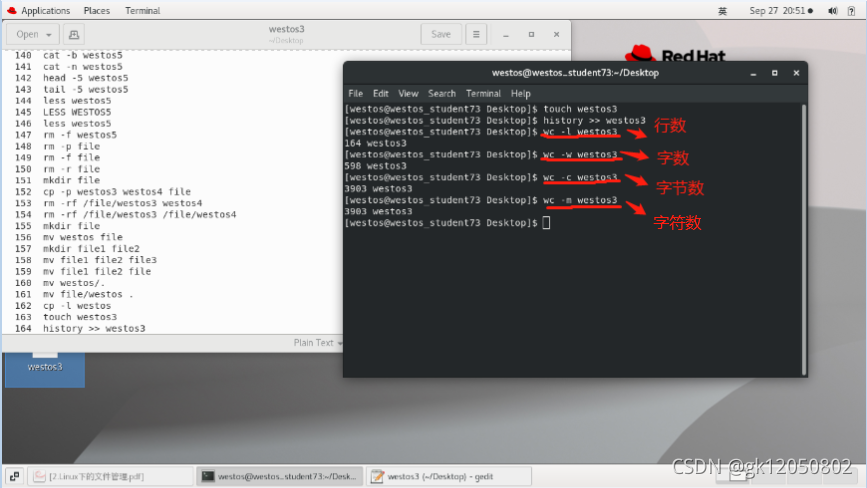
Task: Click the Red Hat logo beside Applications
Action: coord(12,11)
